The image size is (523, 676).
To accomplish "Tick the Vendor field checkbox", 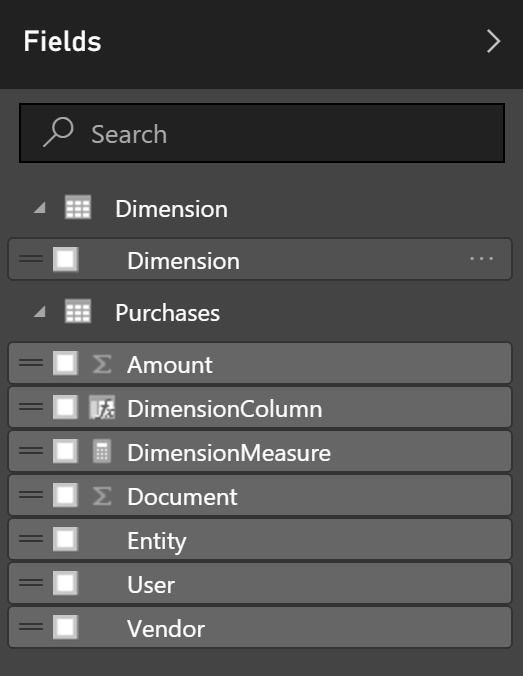I will [66, 627].
